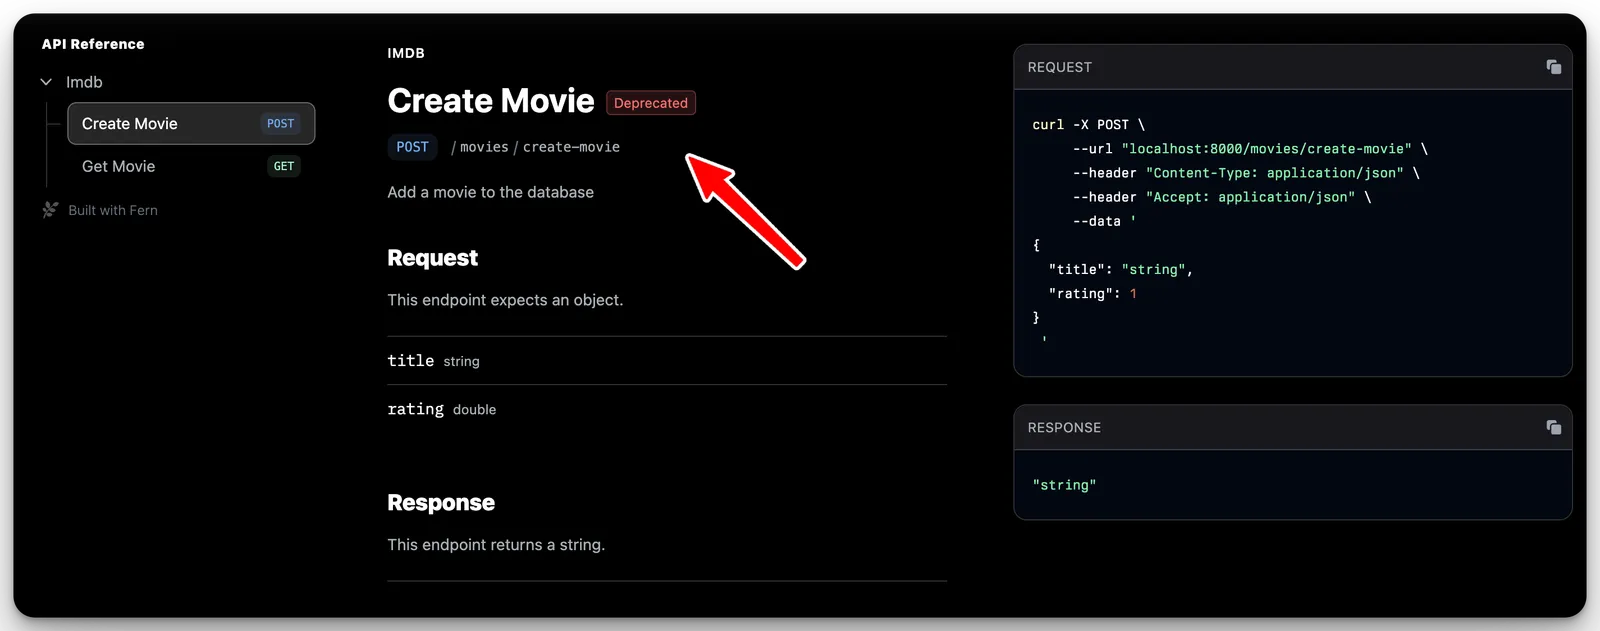The image size is (1600, 631).
Task: Copy the RESPONSE code snippet
Action: coord(1553,427)
